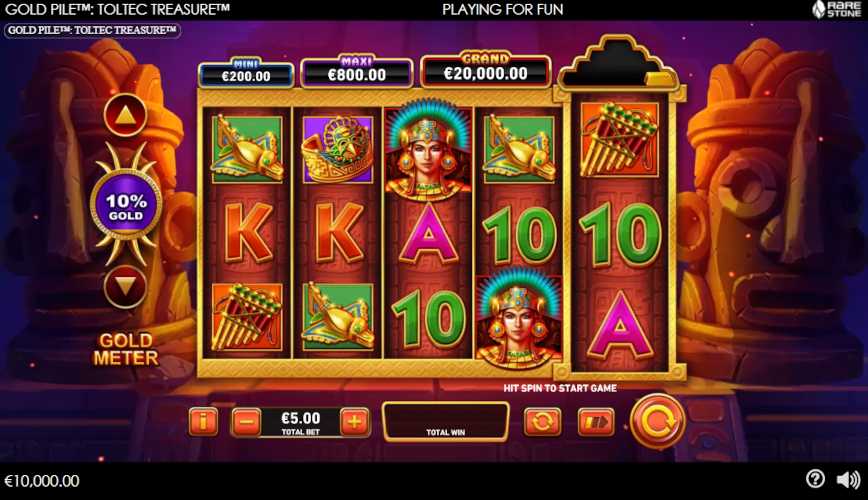Viewport: 868px width, 500px height.
Task: Open the autoplay spin settings
Action: pos(542,422)
